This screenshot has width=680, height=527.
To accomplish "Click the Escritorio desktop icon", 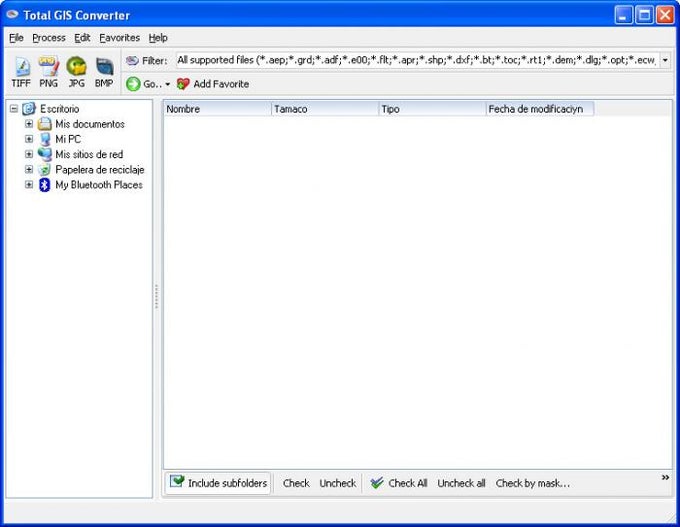I will [x=29, y=108].
